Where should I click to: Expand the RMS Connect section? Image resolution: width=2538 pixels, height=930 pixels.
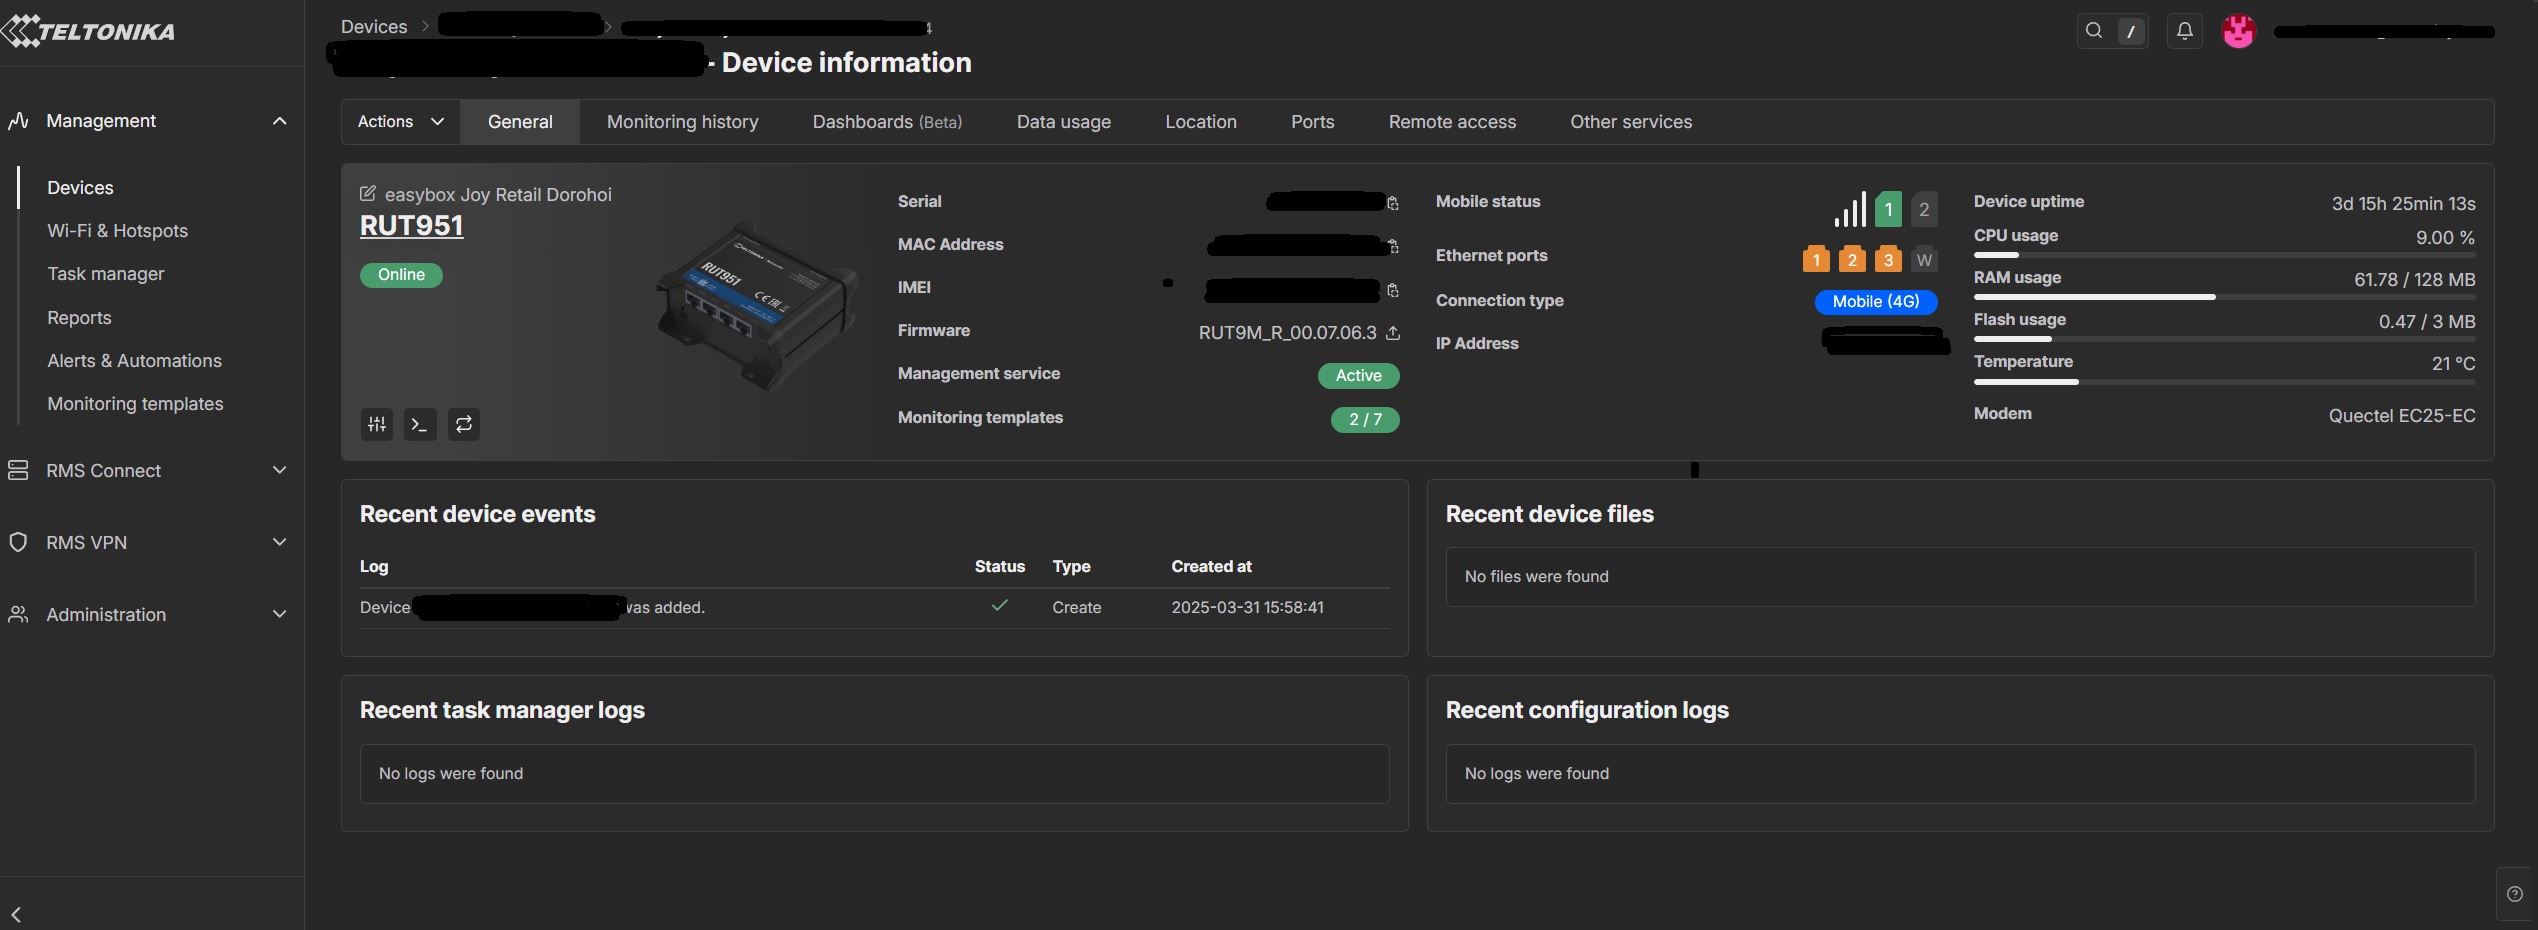(280, 470)
